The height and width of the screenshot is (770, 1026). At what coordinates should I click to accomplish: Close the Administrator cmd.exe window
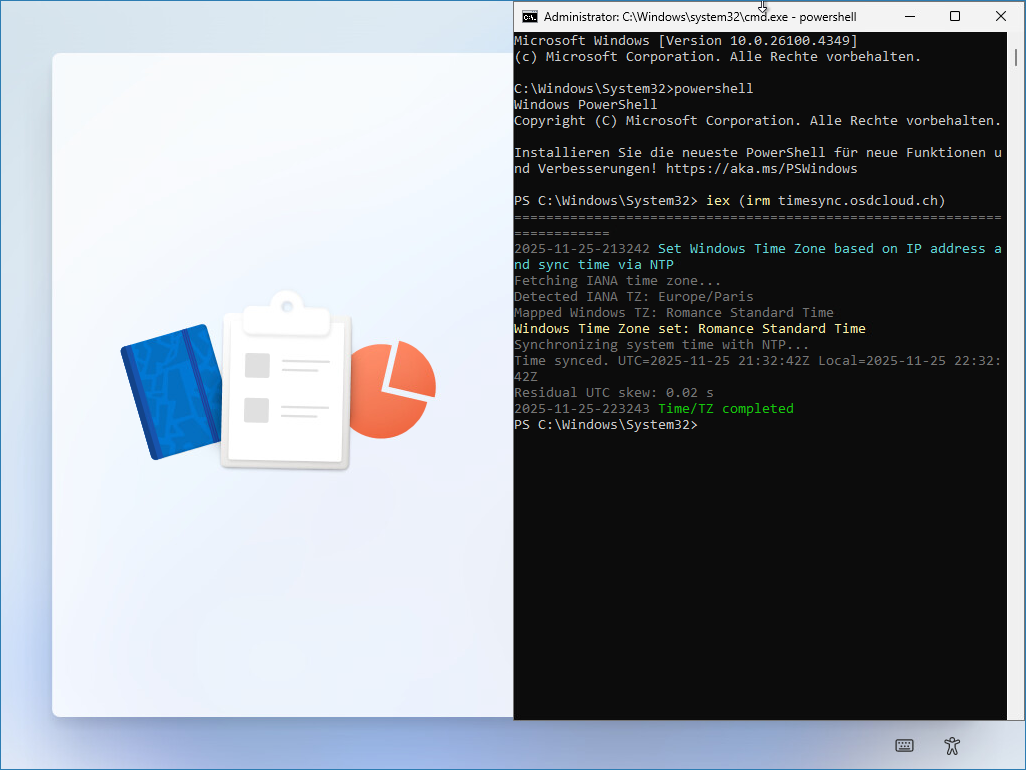[x=1001, y=16]
